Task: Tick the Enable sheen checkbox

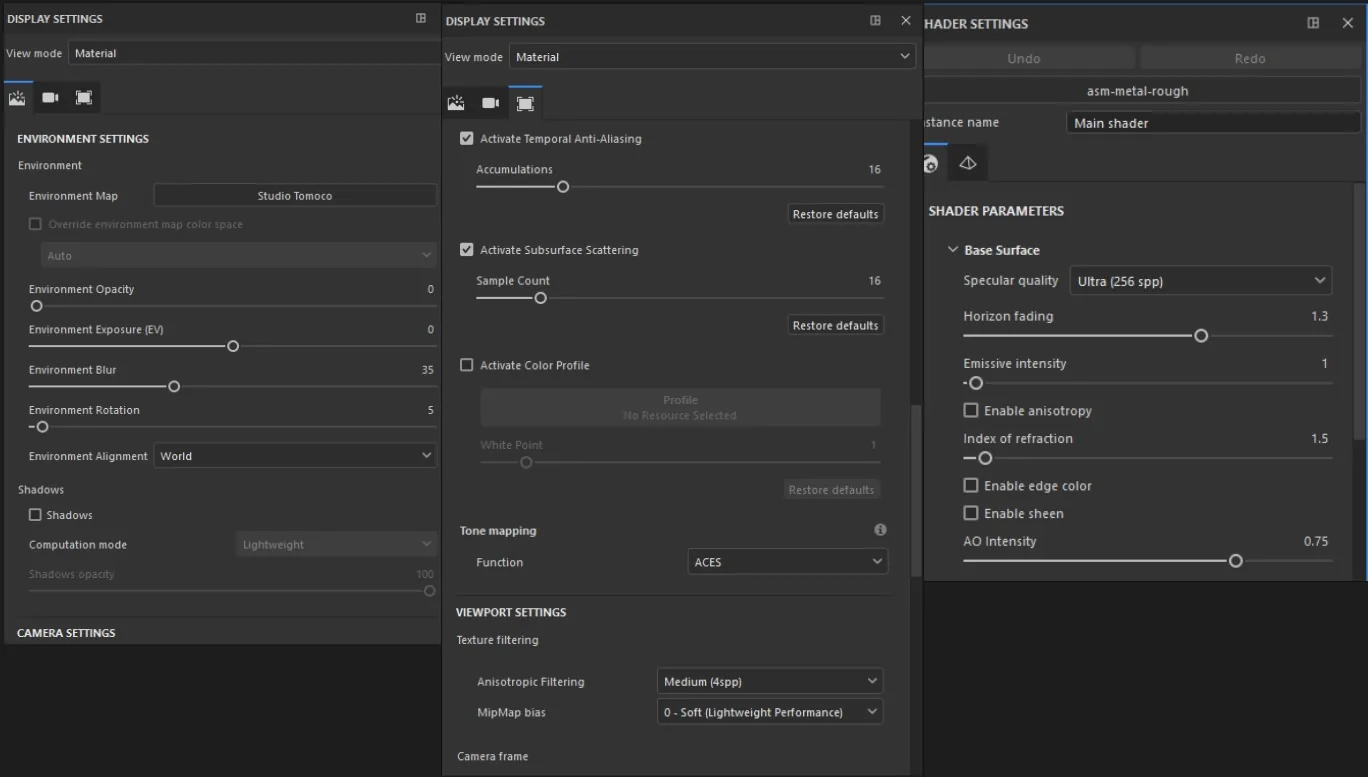Action: pos(970,513)
